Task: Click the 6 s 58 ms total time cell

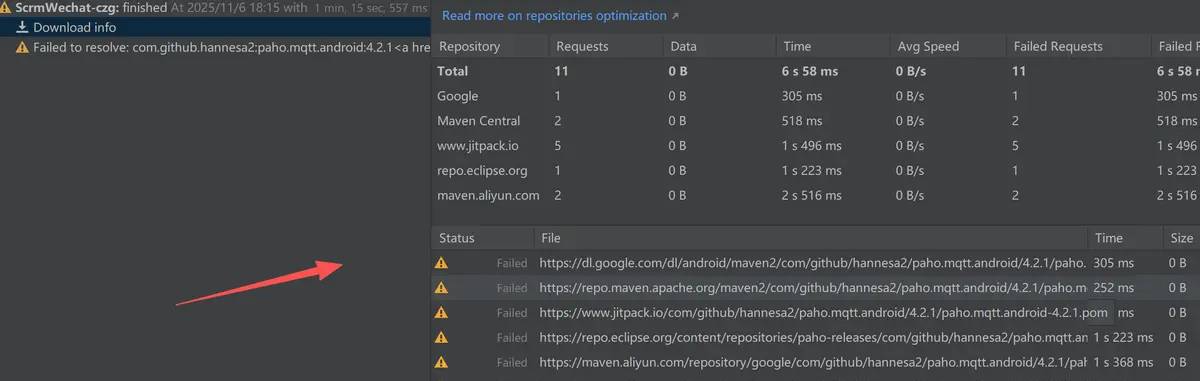Action: (811, 72)
